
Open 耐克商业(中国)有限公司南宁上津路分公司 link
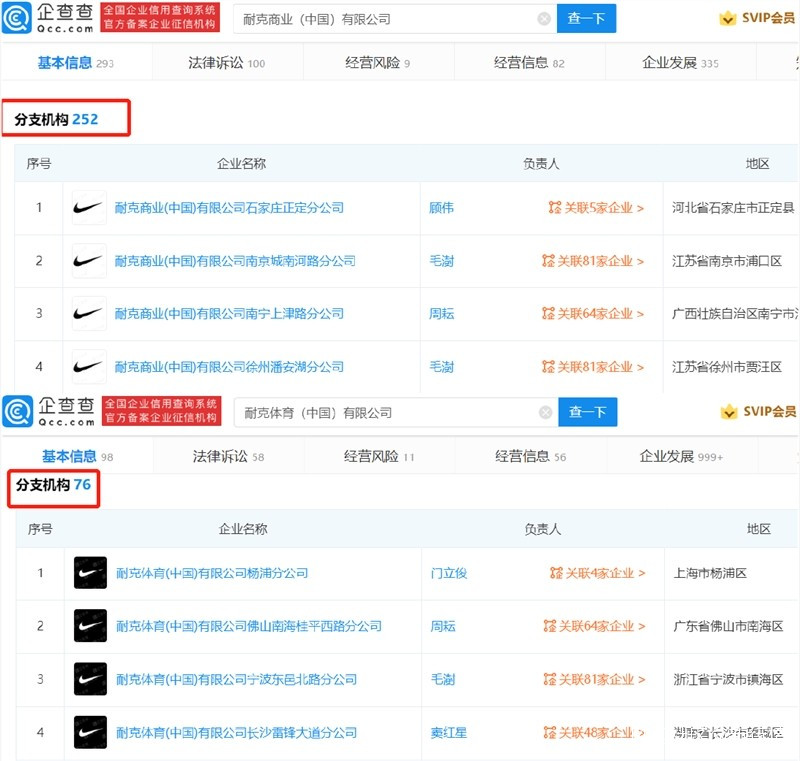(229, 313)
